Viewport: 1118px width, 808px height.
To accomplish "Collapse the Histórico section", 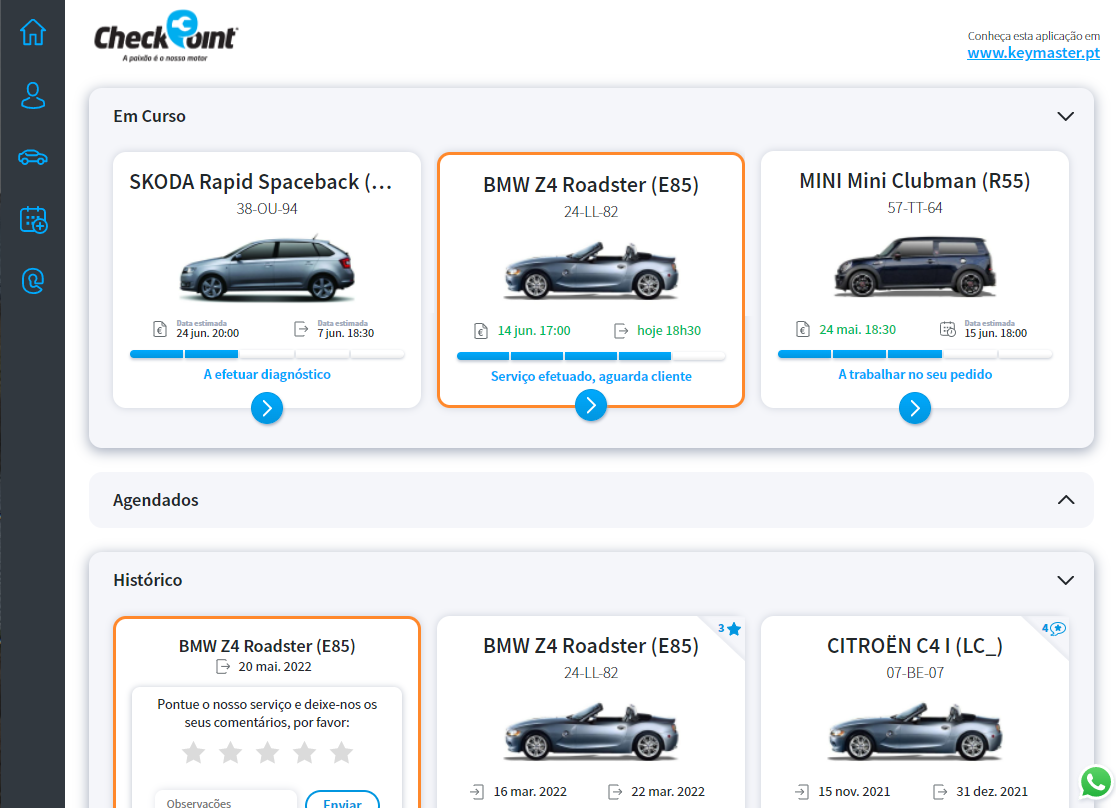I will tap(1065, 580).
